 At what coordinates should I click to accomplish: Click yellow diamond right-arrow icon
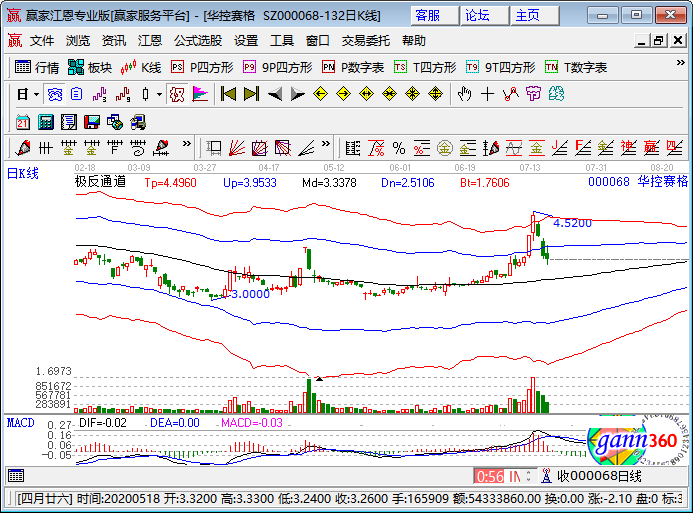pyautogui.click(x=343, y=94)
